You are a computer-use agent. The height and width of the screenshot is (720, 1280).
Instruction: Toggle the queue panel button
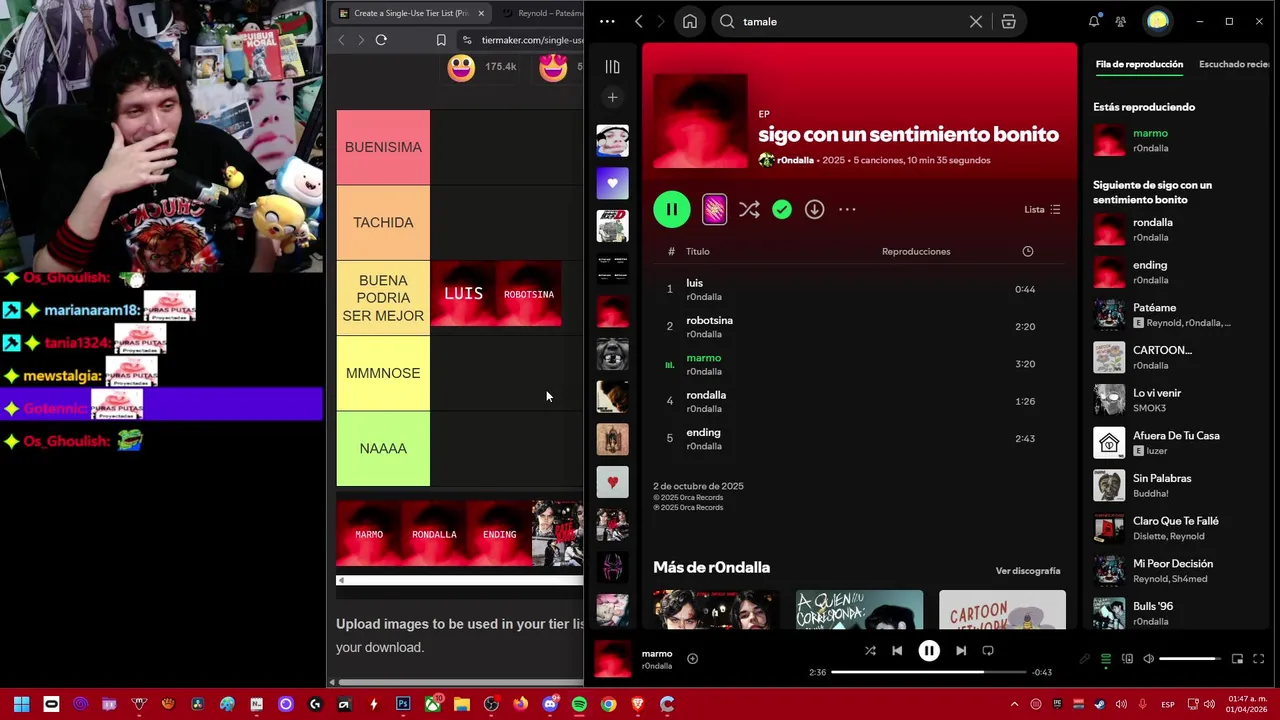[x=1106, y=659]
